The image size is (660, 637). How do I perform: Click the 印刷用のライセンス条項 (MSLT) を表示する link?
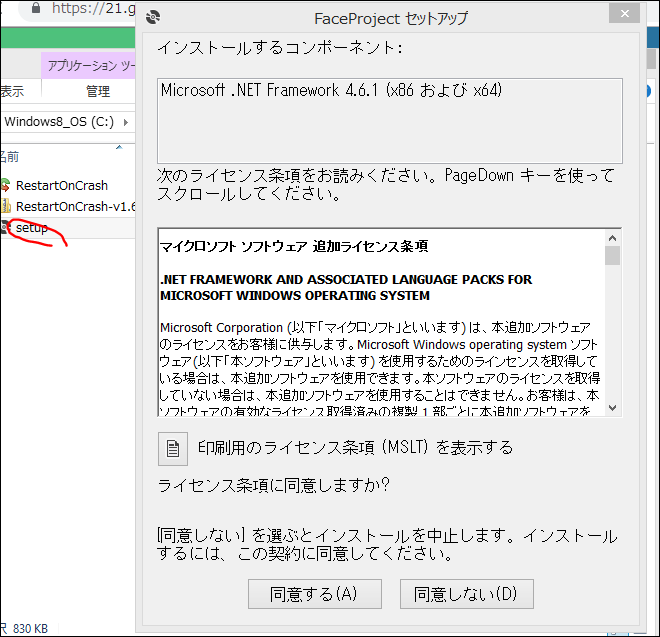click(355, 448)
